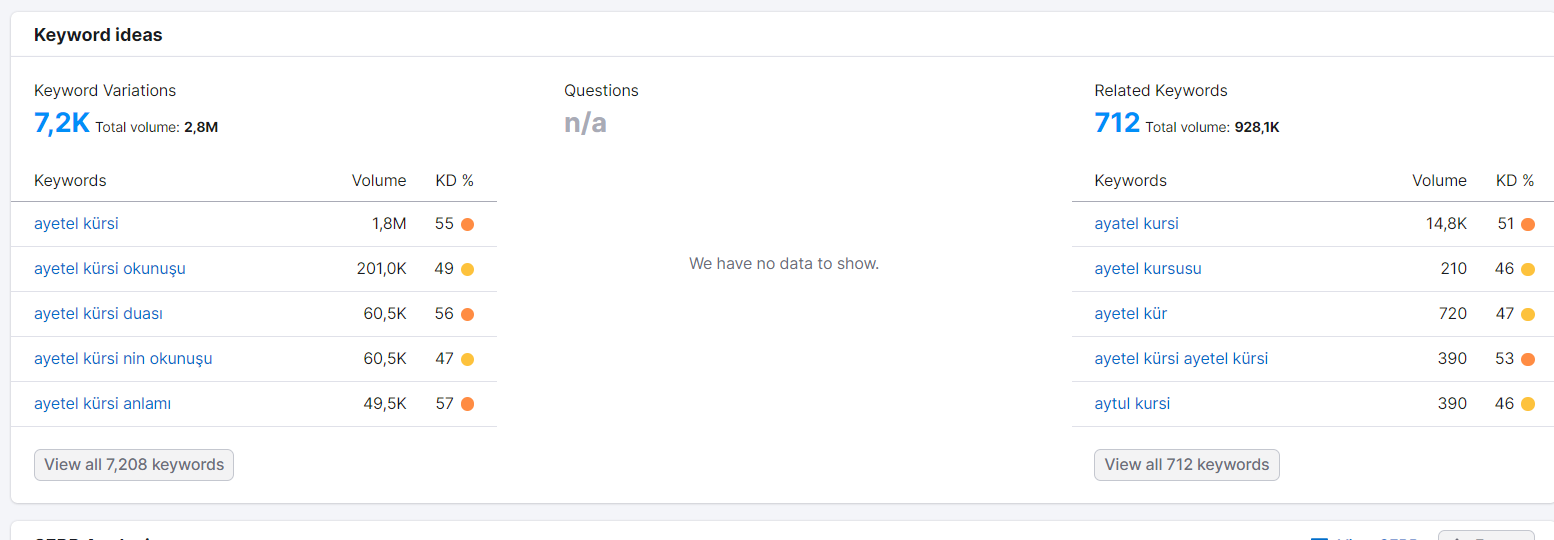Viewport: 1554px width, 540px height.
Task: Open the ayetel kürsi anlamı keyword link
Action: [102, 404]
